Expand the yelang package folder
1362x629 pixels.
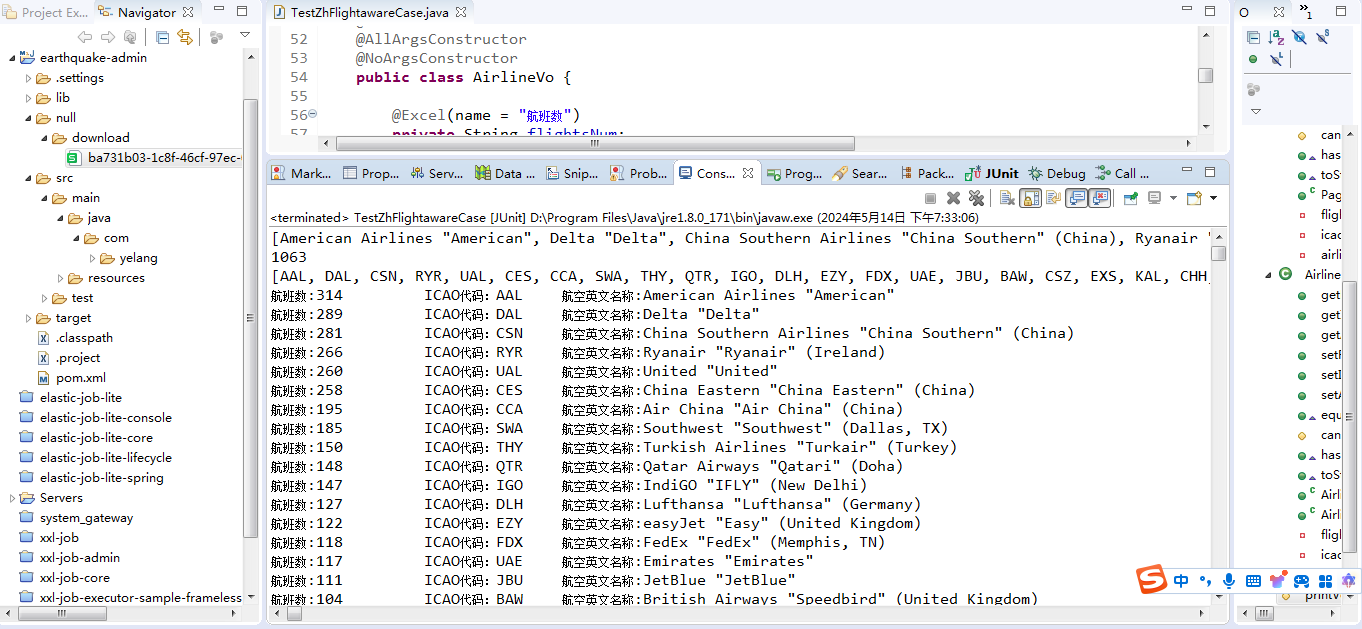click(92, 258)
